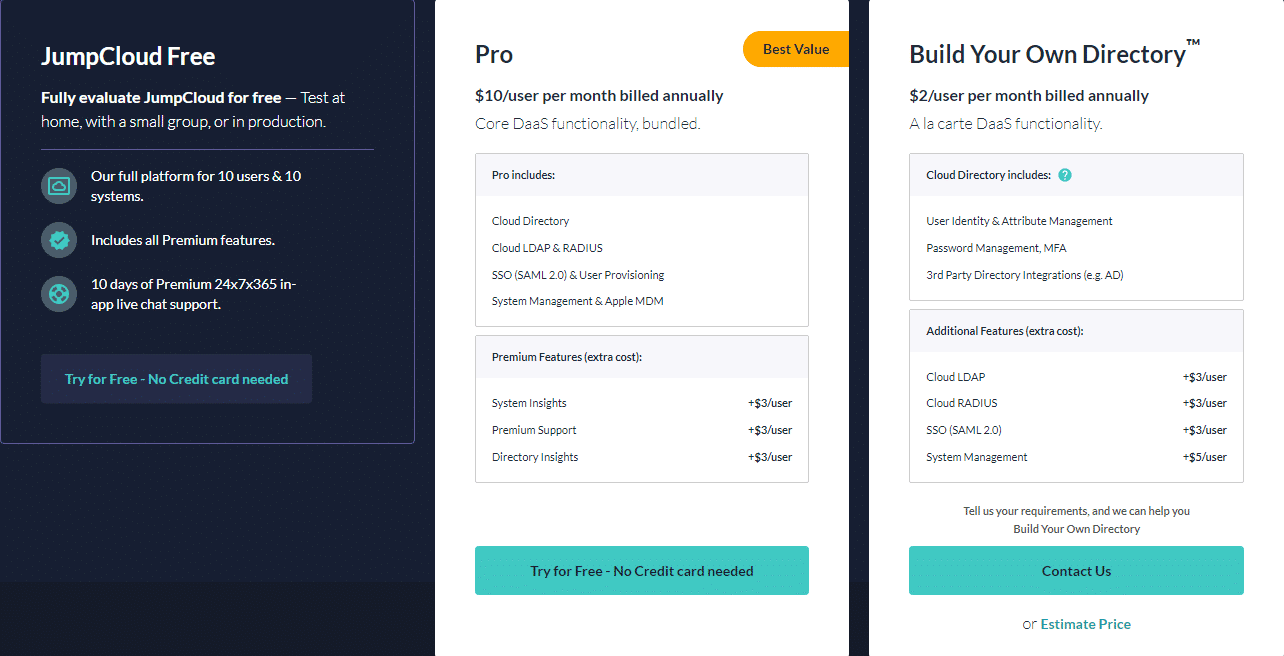Select the '+$5/user' price for System Management

point(1204,456)
